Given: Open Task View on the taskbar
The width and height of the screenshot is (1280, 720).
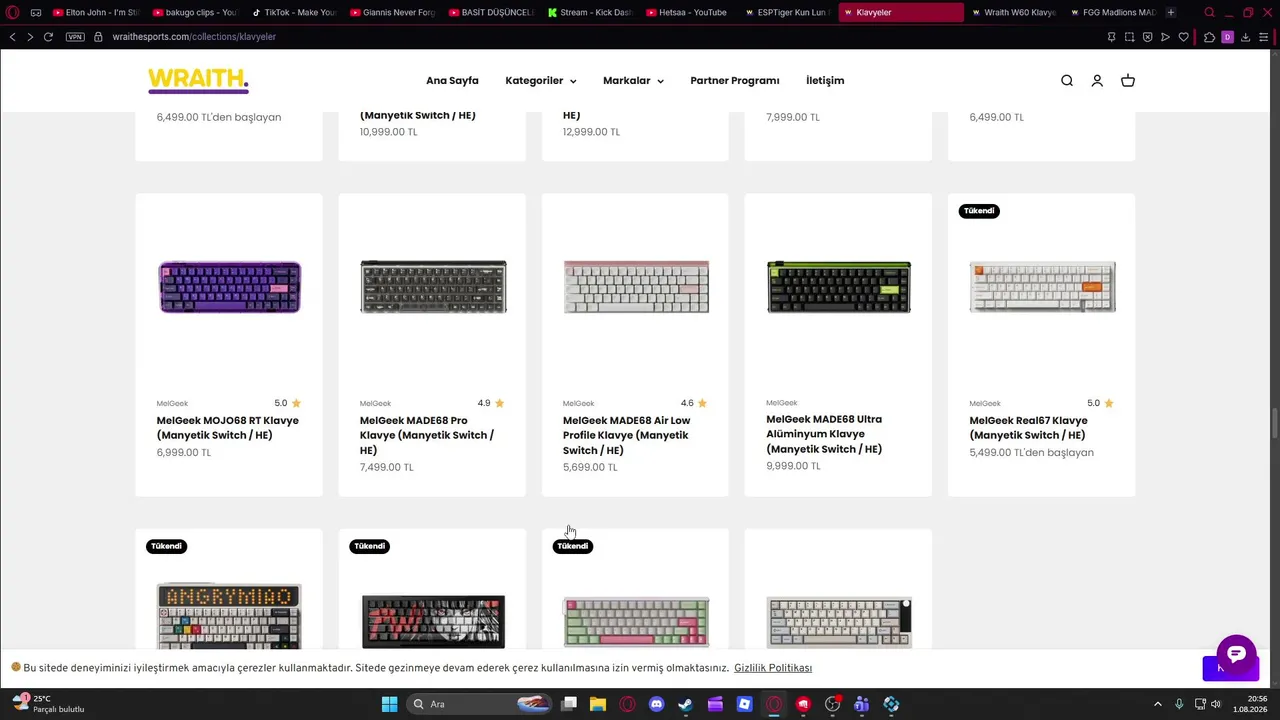Looking at the screenshot, I should [569, 704].
